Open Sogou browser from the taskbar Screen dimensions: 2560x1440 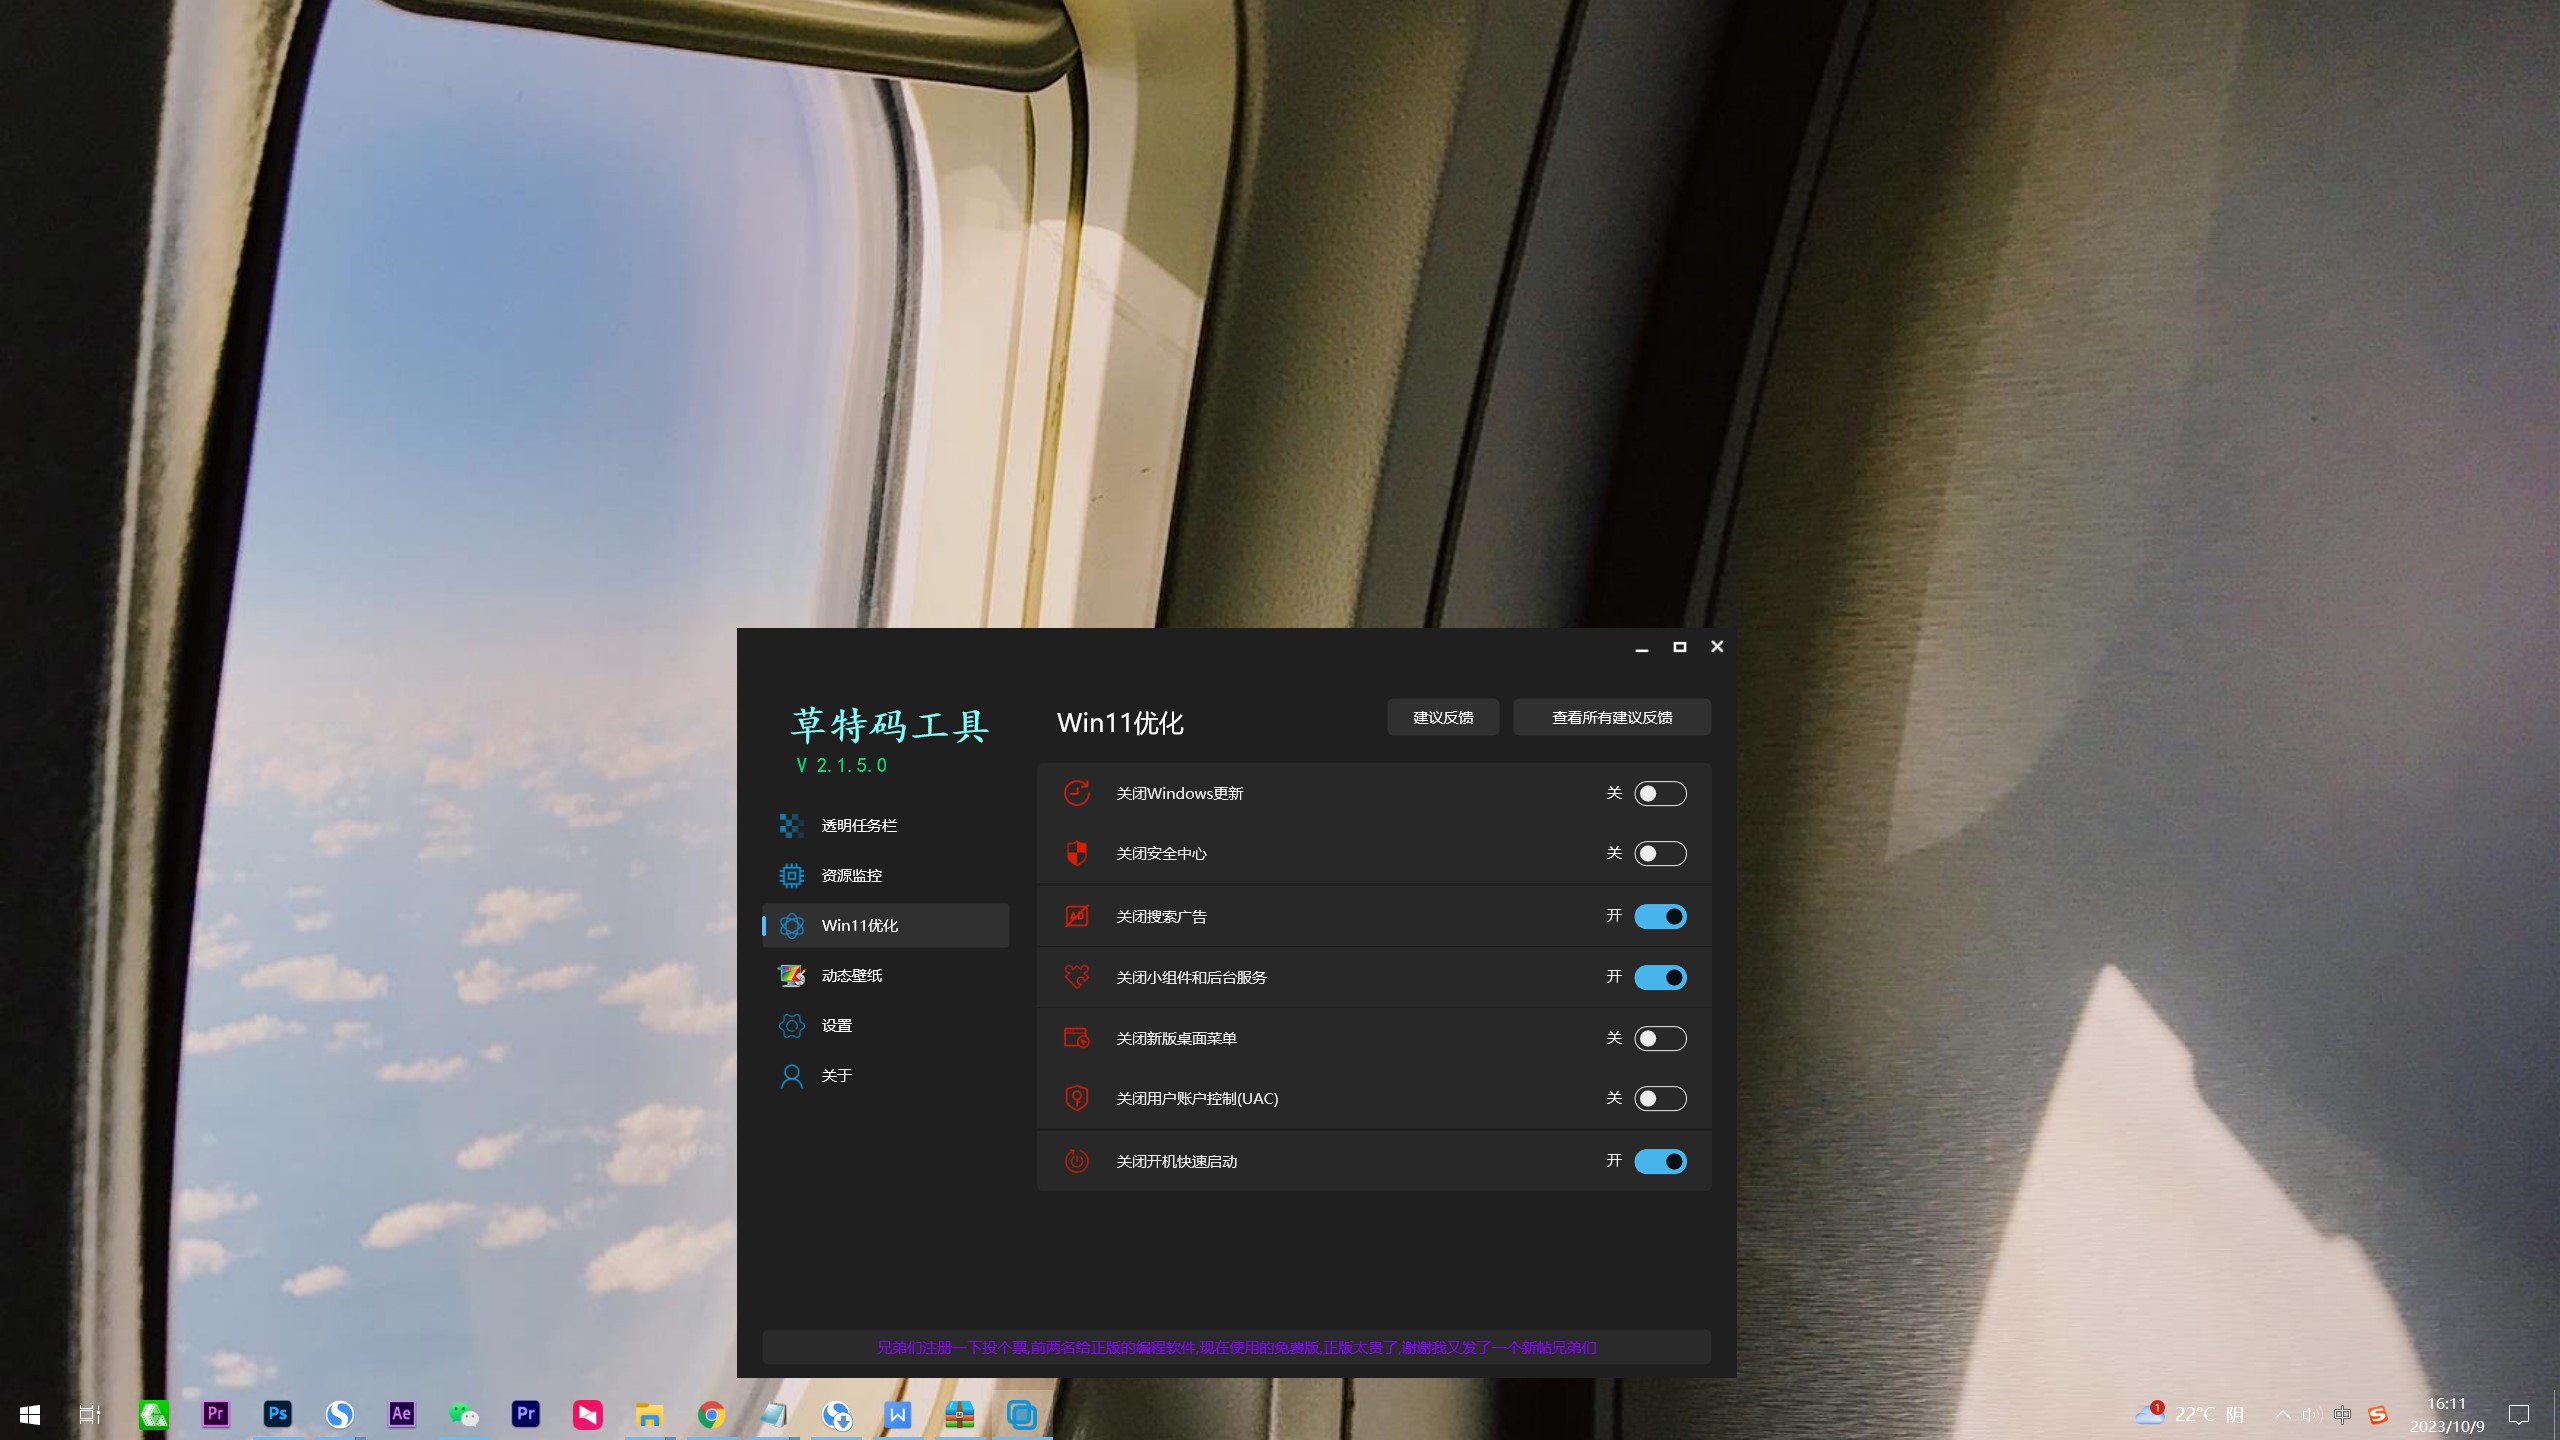(339, 1414)
